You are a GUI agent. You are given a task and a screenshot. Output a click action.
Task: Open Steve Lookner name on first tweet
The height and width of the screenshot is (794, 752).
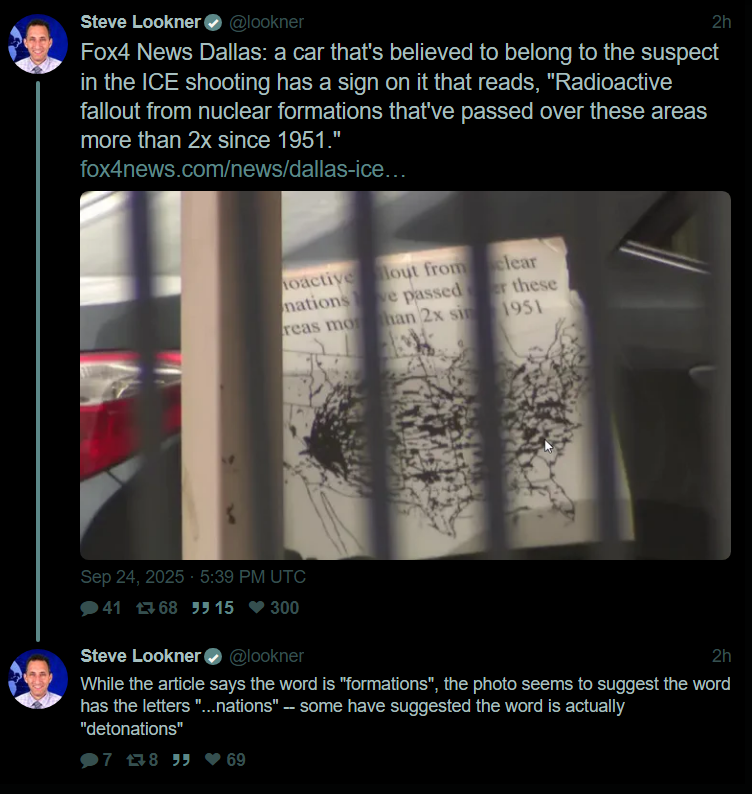click(x=141, y=22)
